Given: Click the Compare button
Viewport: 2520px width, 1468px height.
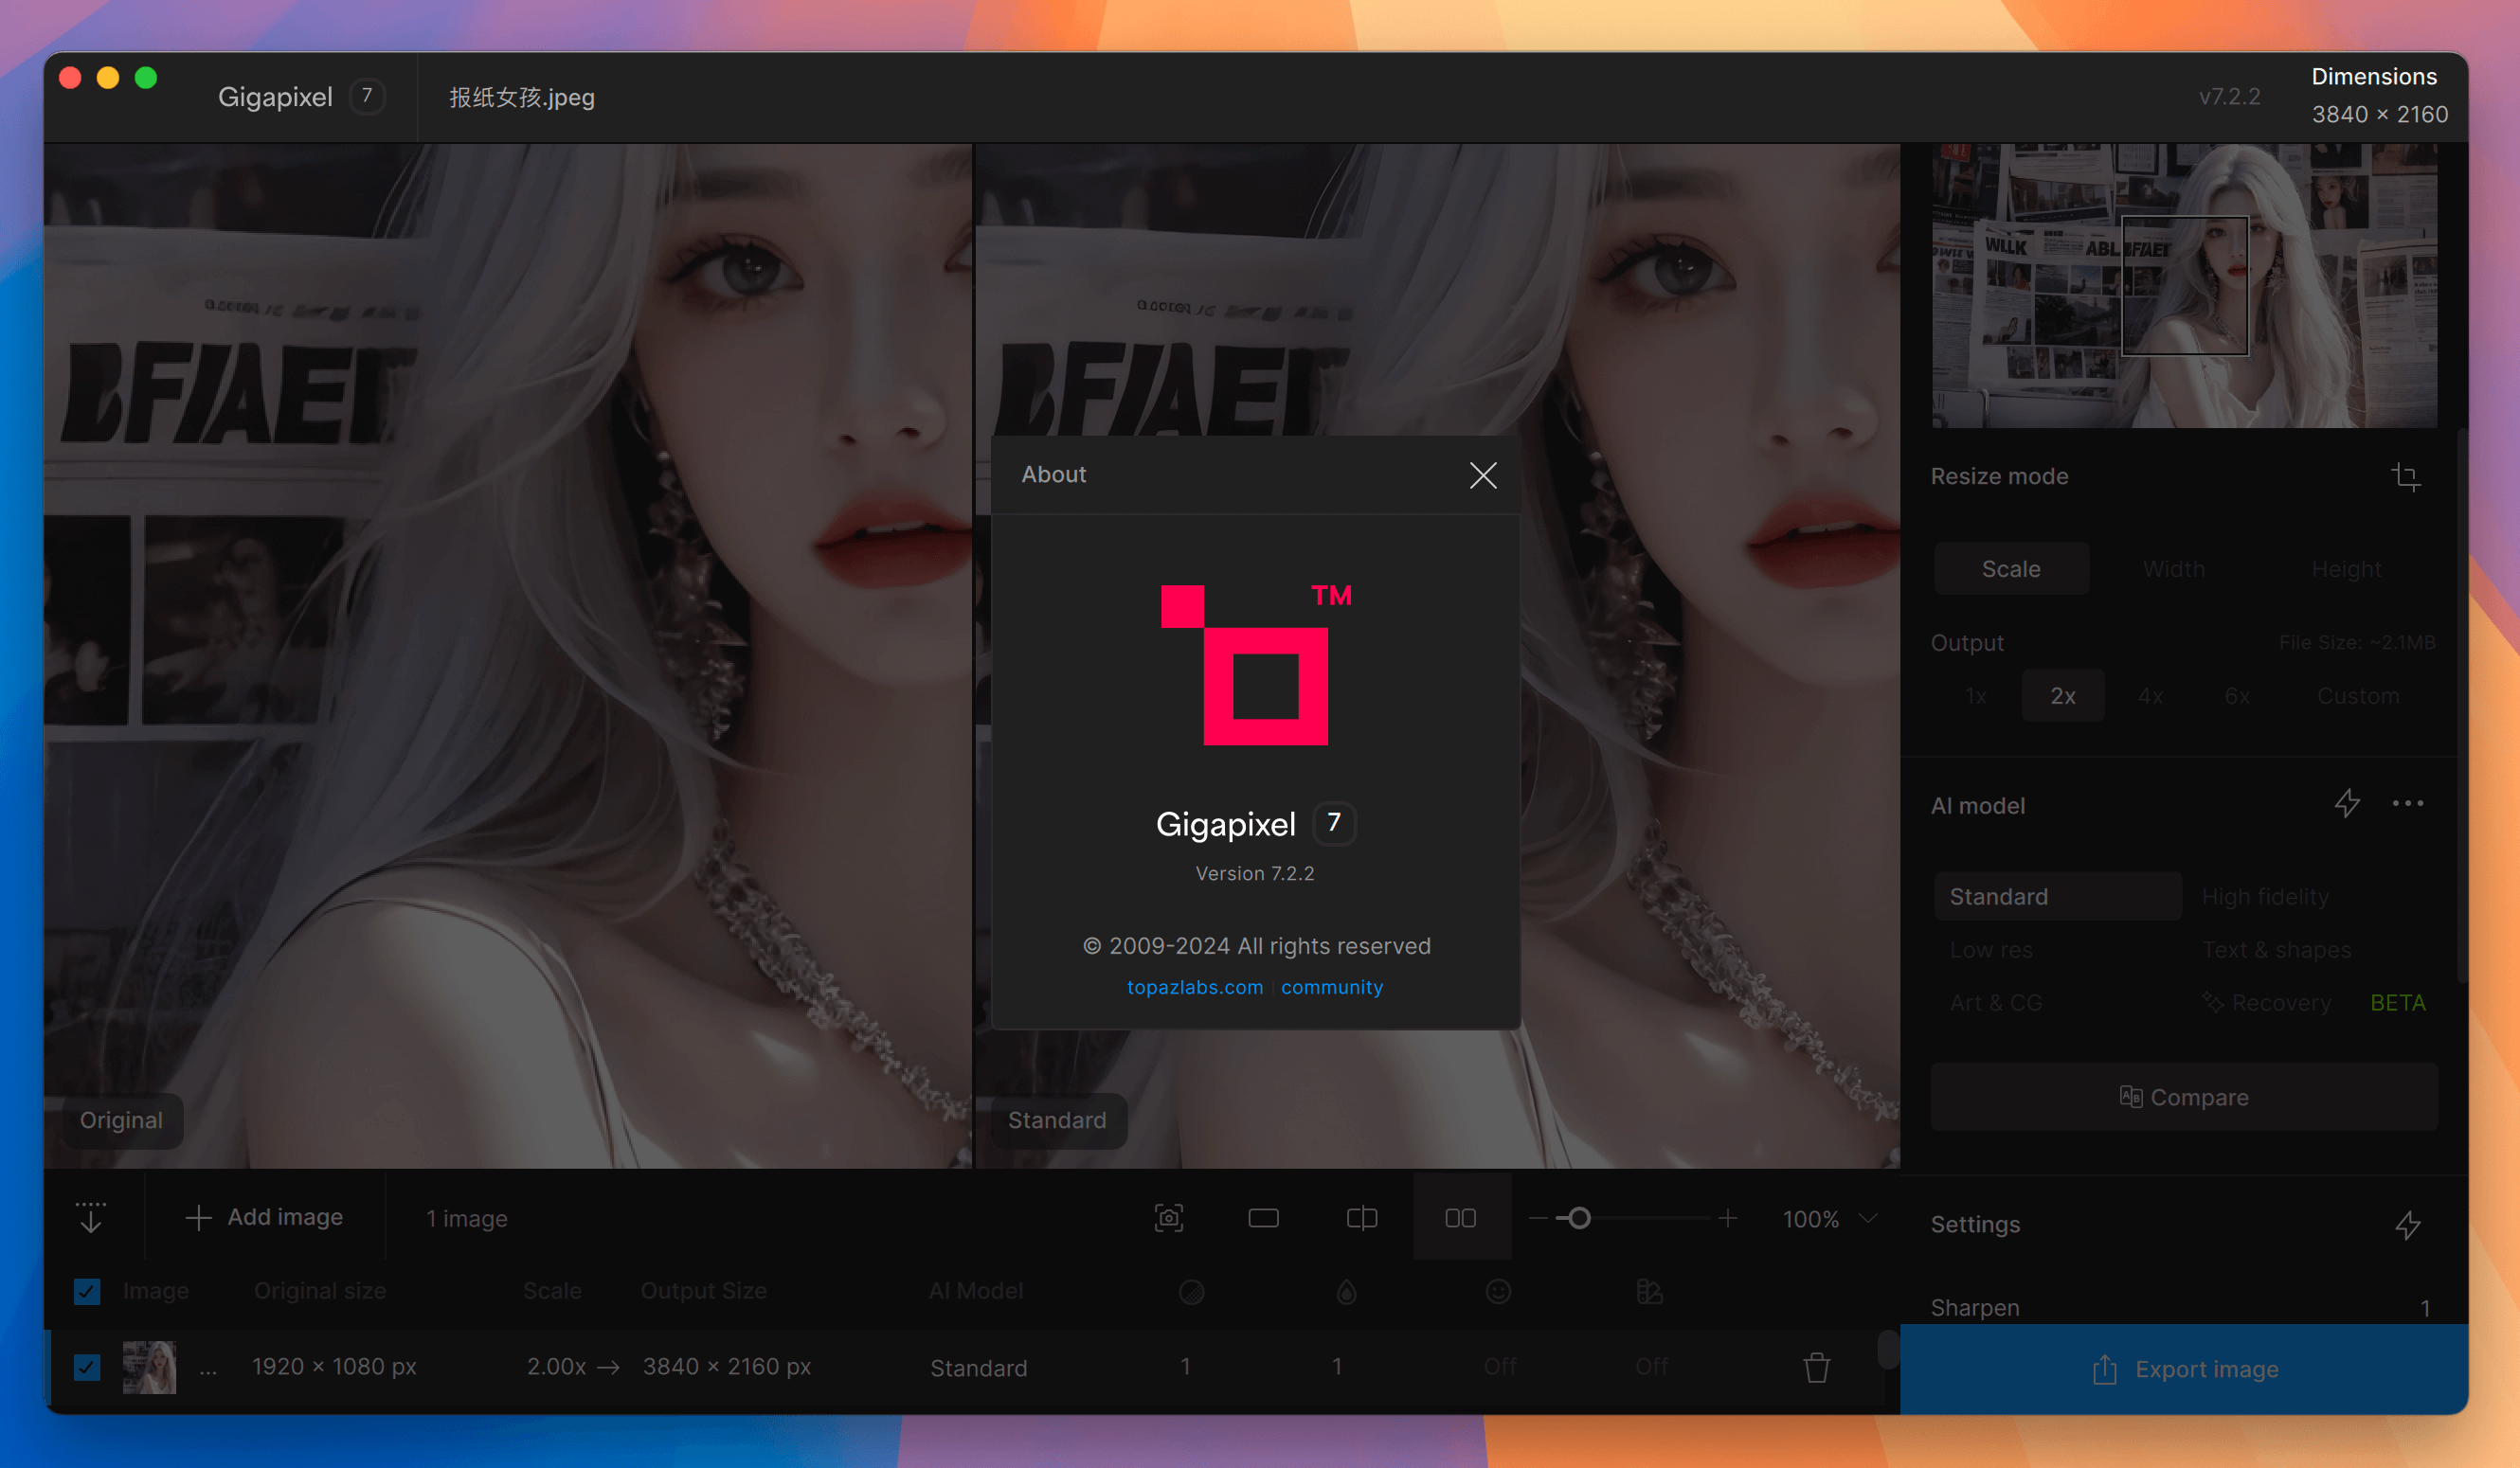Looking at the screenshot, I should [2184, 1097].
